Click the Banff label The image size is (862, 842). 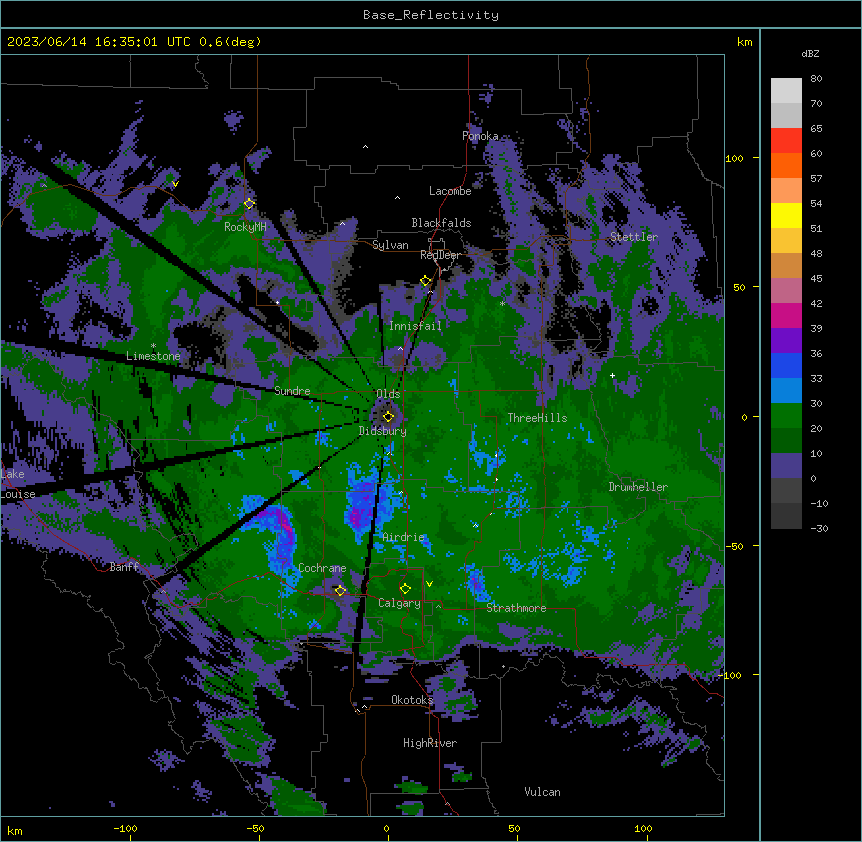click(x=124, y=567)
